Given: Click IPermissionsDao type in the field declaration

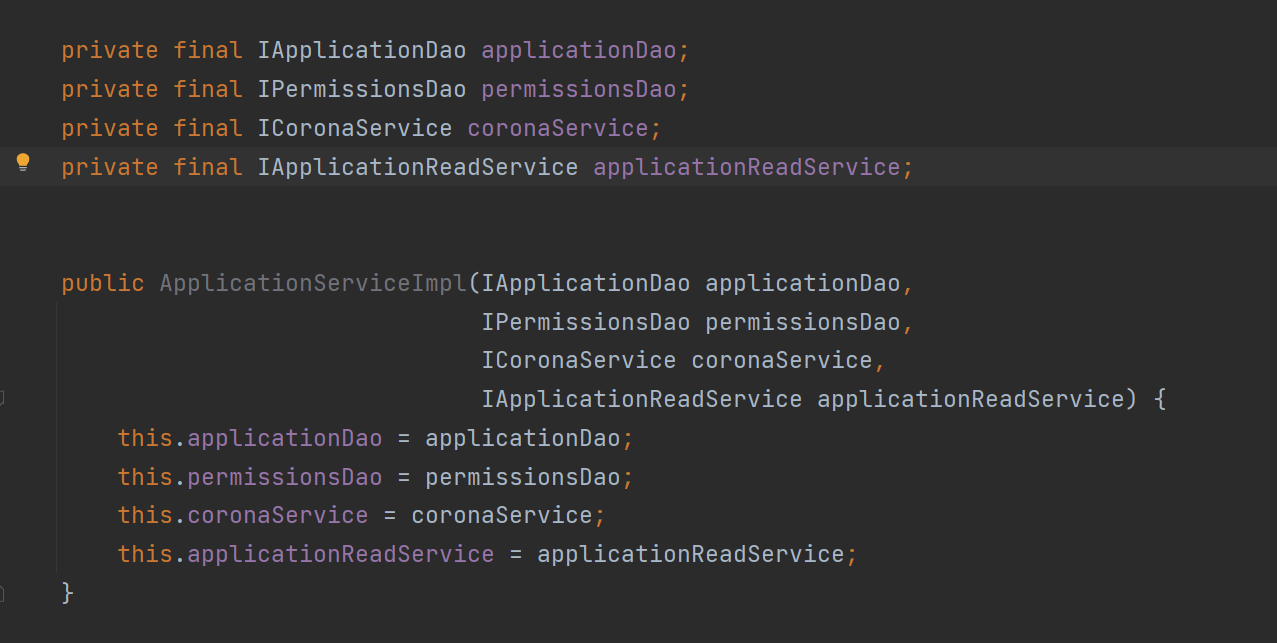Looking at the screenshot, I should pyautogui.click(x=362, y=89).
